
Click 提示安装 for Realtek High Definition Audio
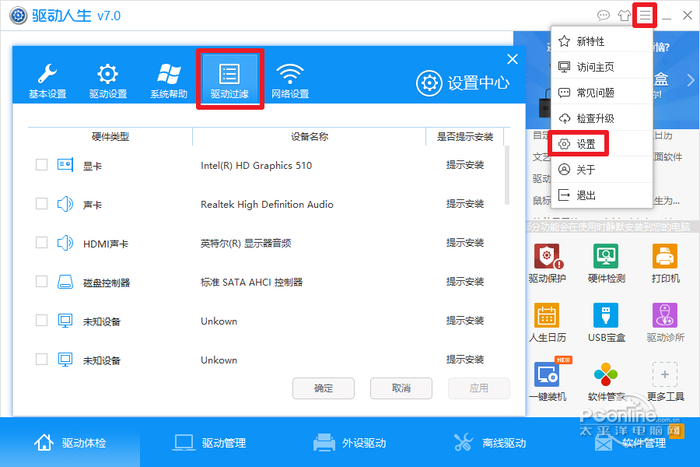coord(465,204)
